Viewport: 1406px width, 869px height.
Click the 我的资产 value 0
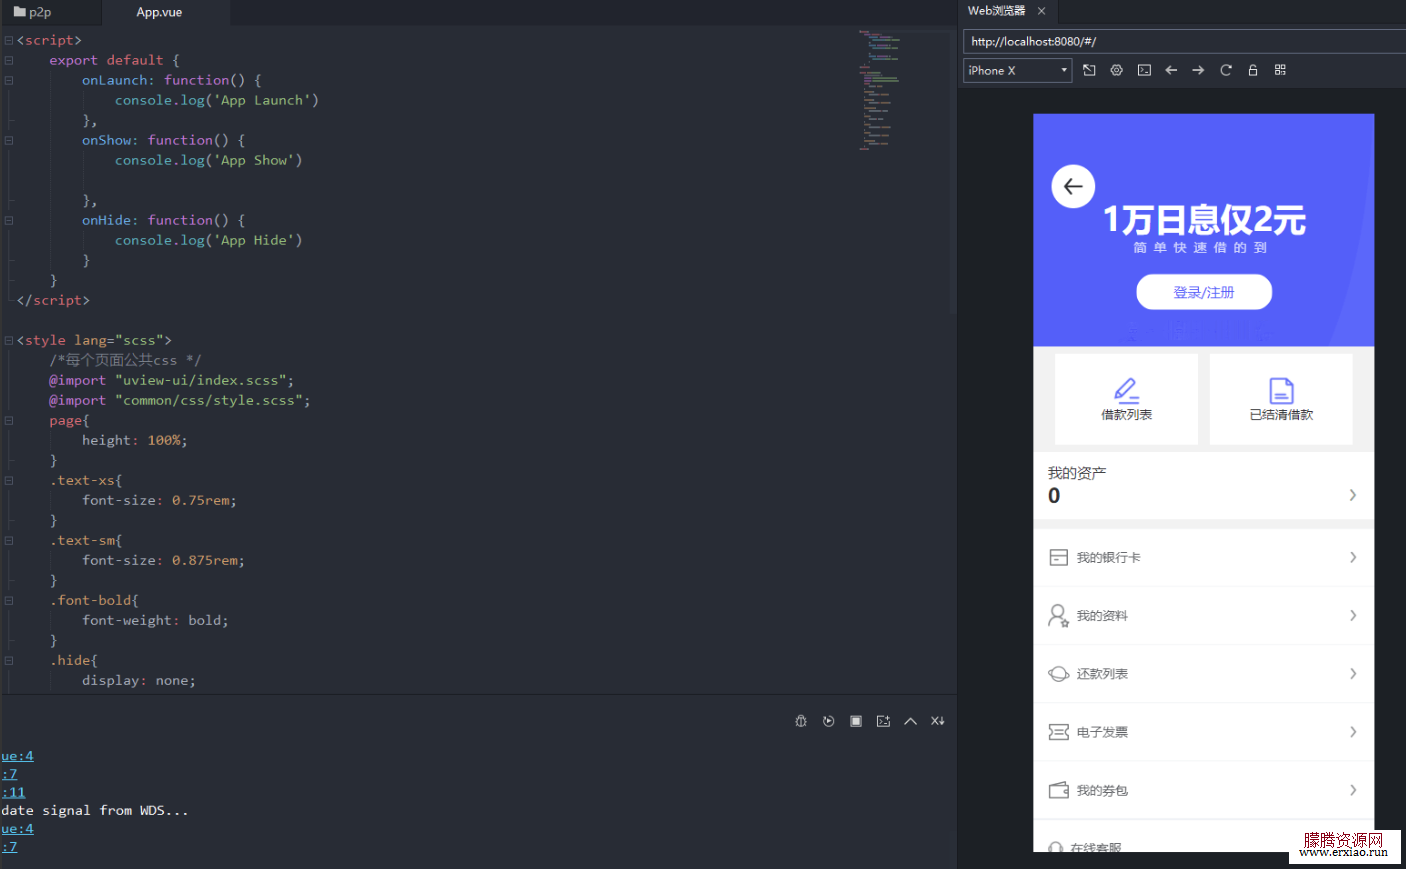(1054, 496)
